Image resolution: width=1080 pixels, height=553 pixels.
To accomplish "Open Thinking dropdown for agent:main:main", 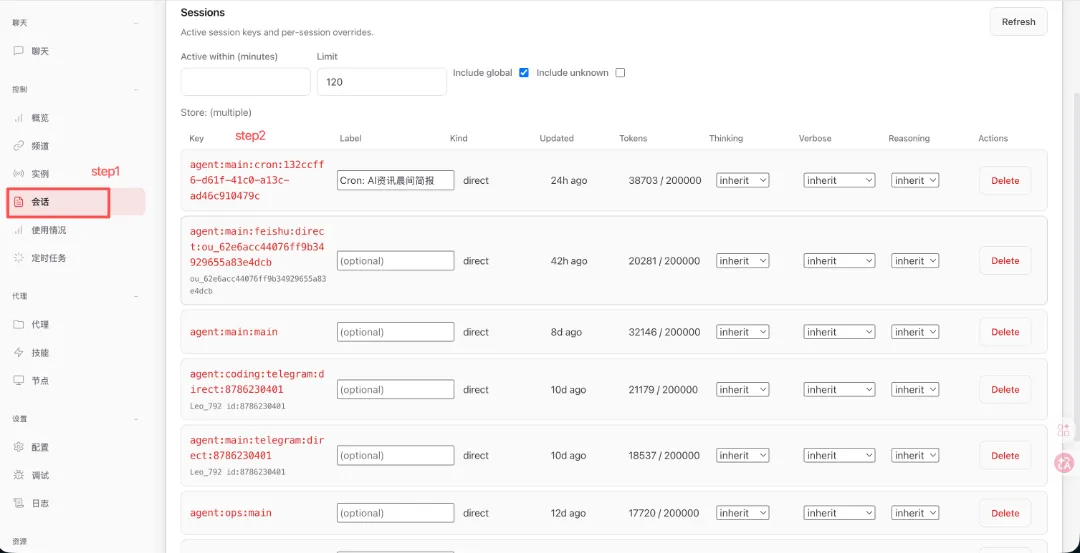I will (x=742, y=332).
